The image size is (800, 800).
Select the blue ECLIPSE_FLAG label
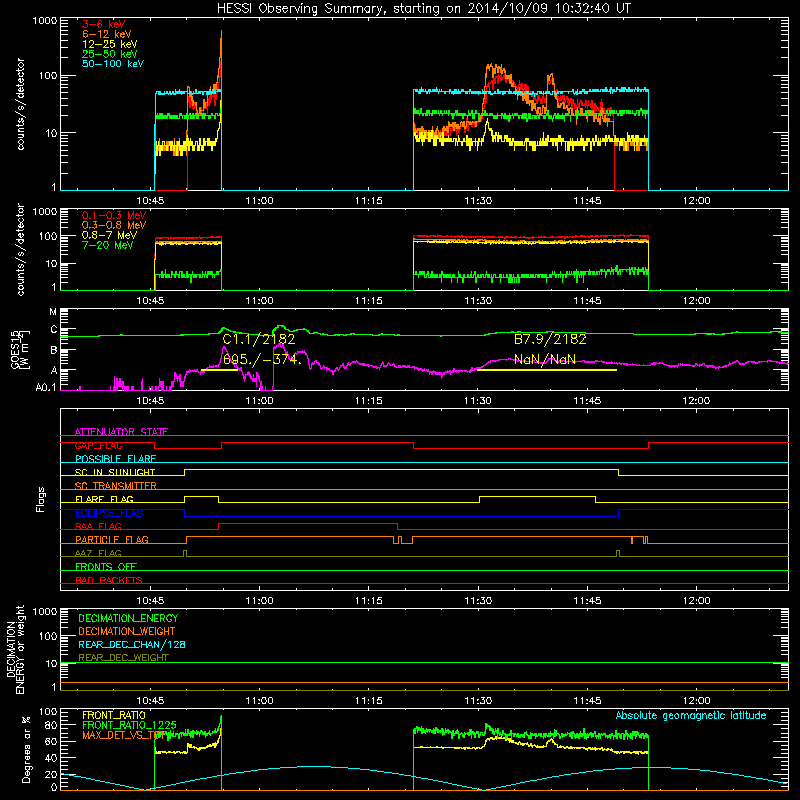[109, 513]
